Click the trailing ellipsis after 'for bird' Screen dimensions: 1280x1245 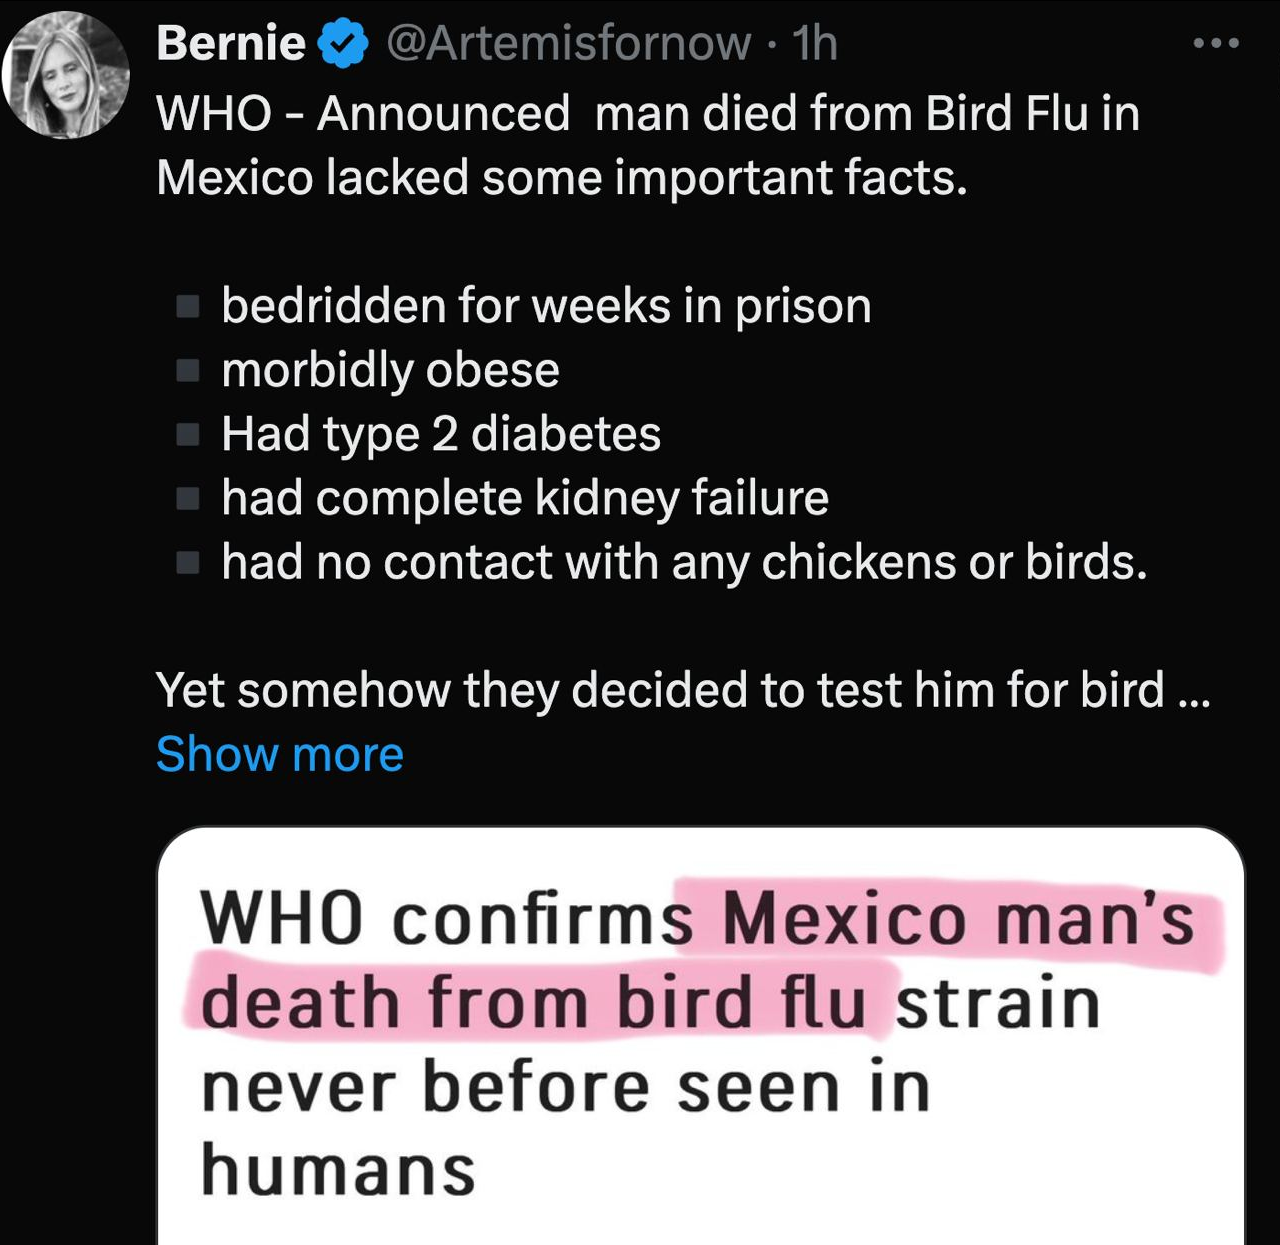click(1195, 691)
